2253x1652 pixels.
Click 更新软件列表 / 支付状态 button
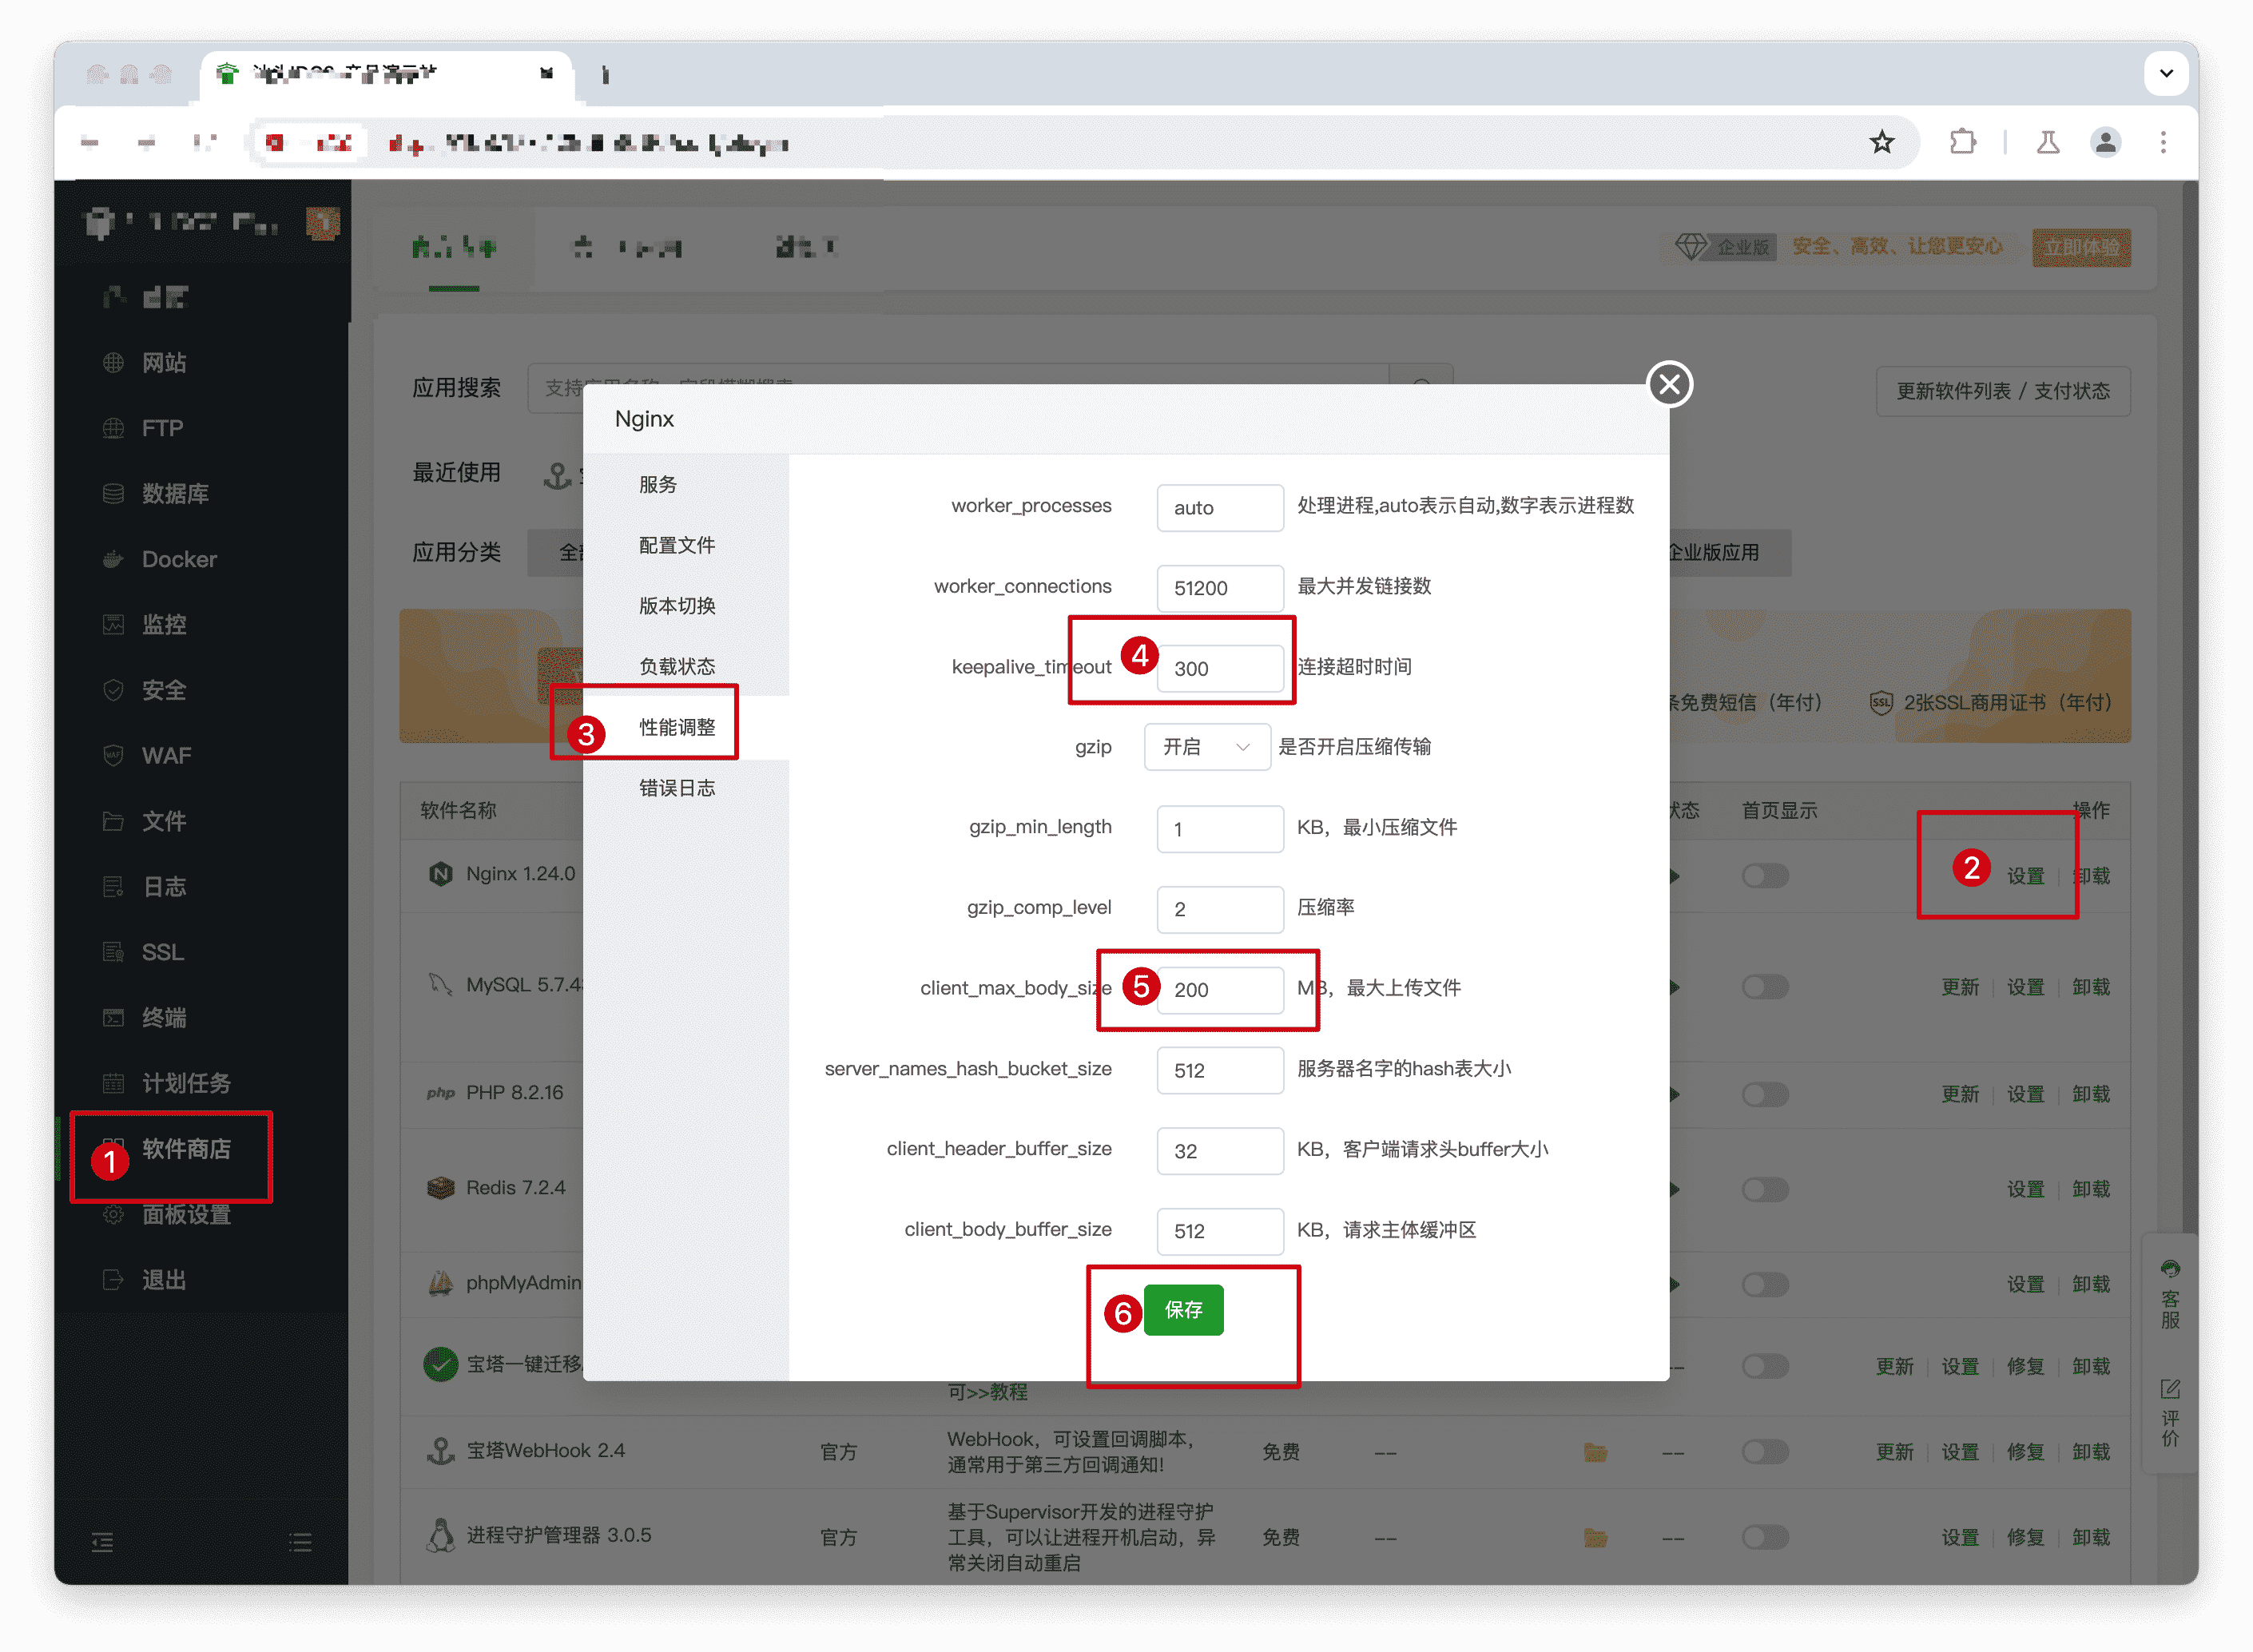click(2003, 391)
